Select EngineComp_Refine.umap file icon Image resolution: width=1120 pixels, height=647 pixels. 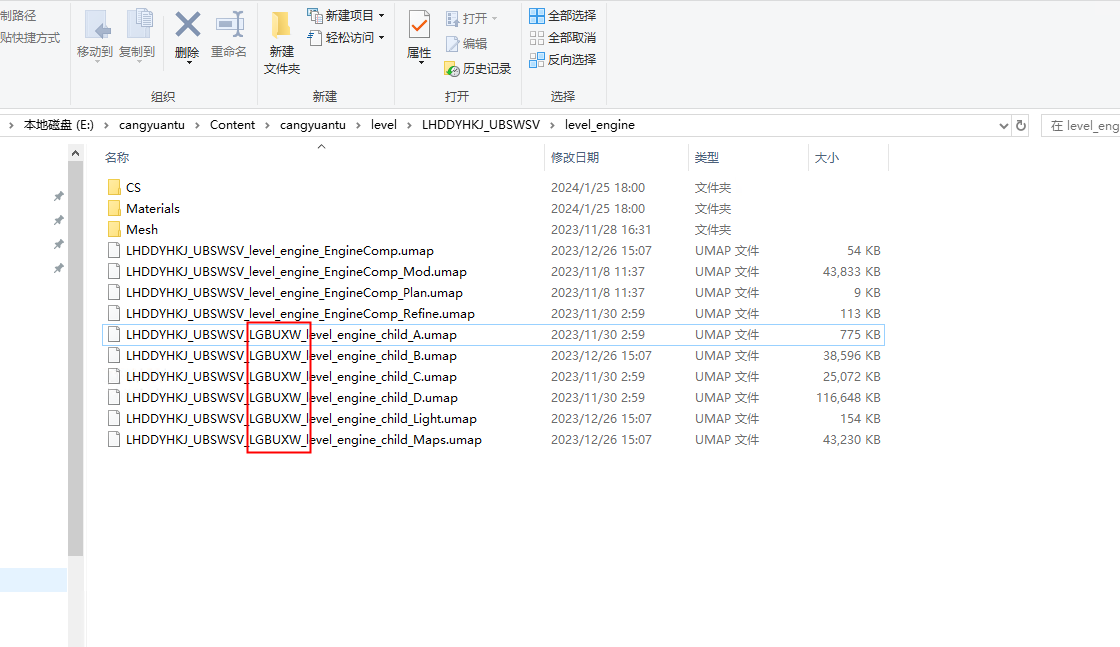pos(114,314)
